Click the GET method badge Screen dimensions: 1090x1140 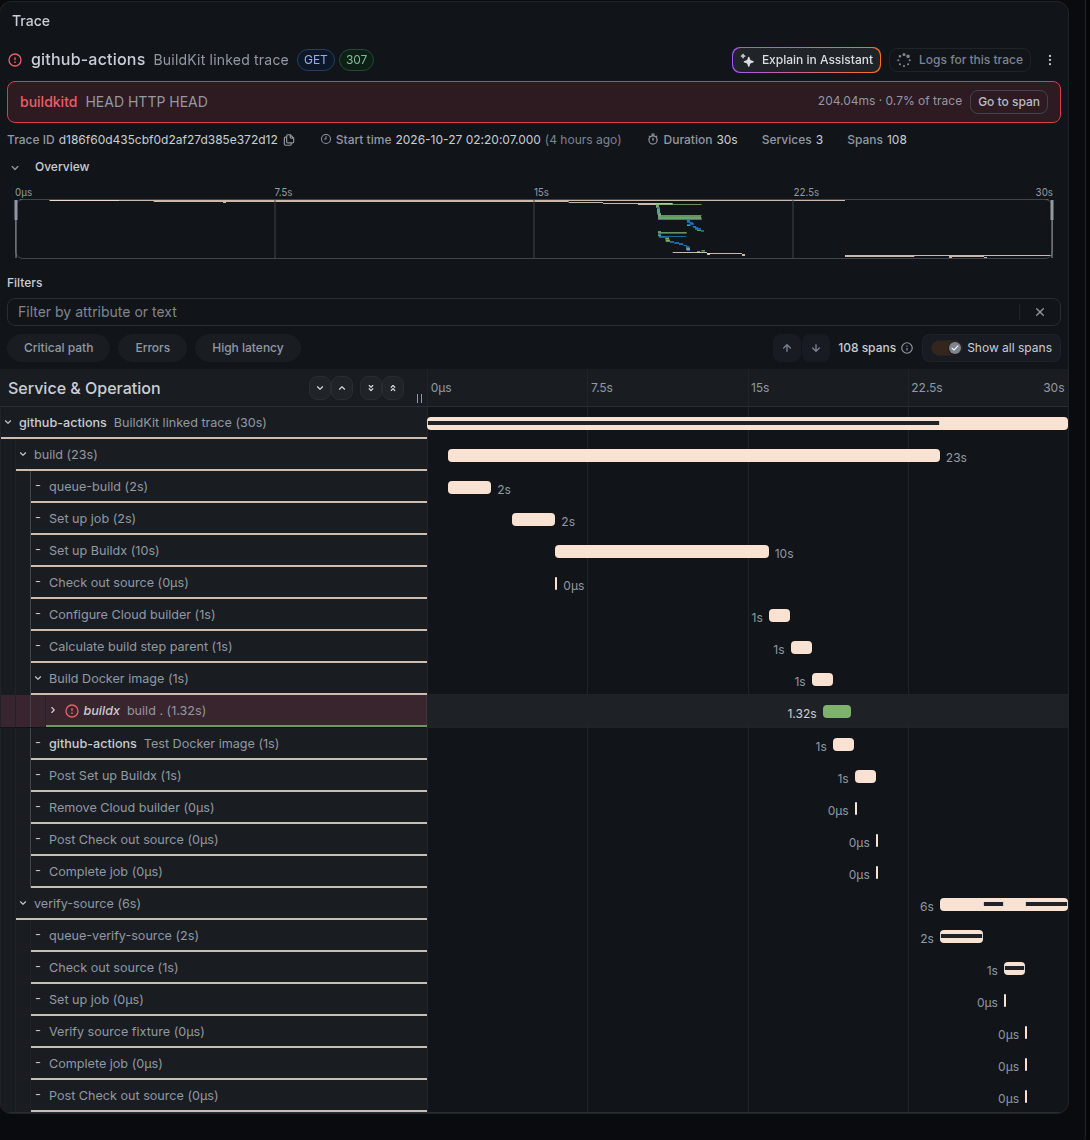(316, 60)
